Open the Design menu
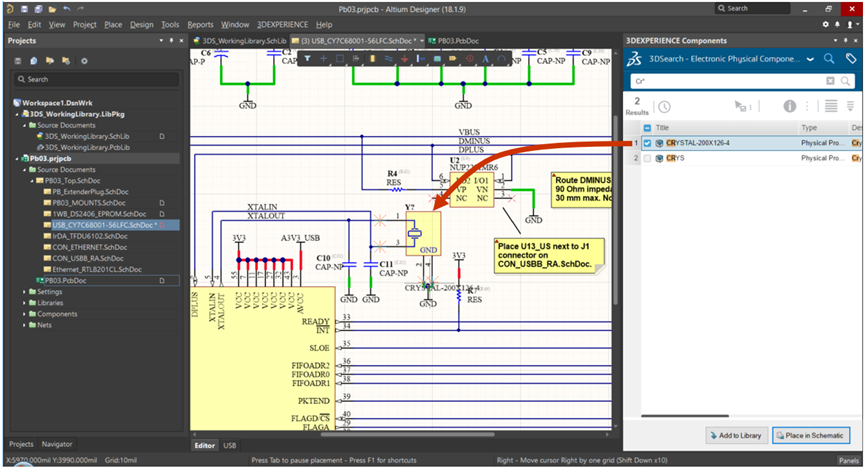 [x=142, y=24]
